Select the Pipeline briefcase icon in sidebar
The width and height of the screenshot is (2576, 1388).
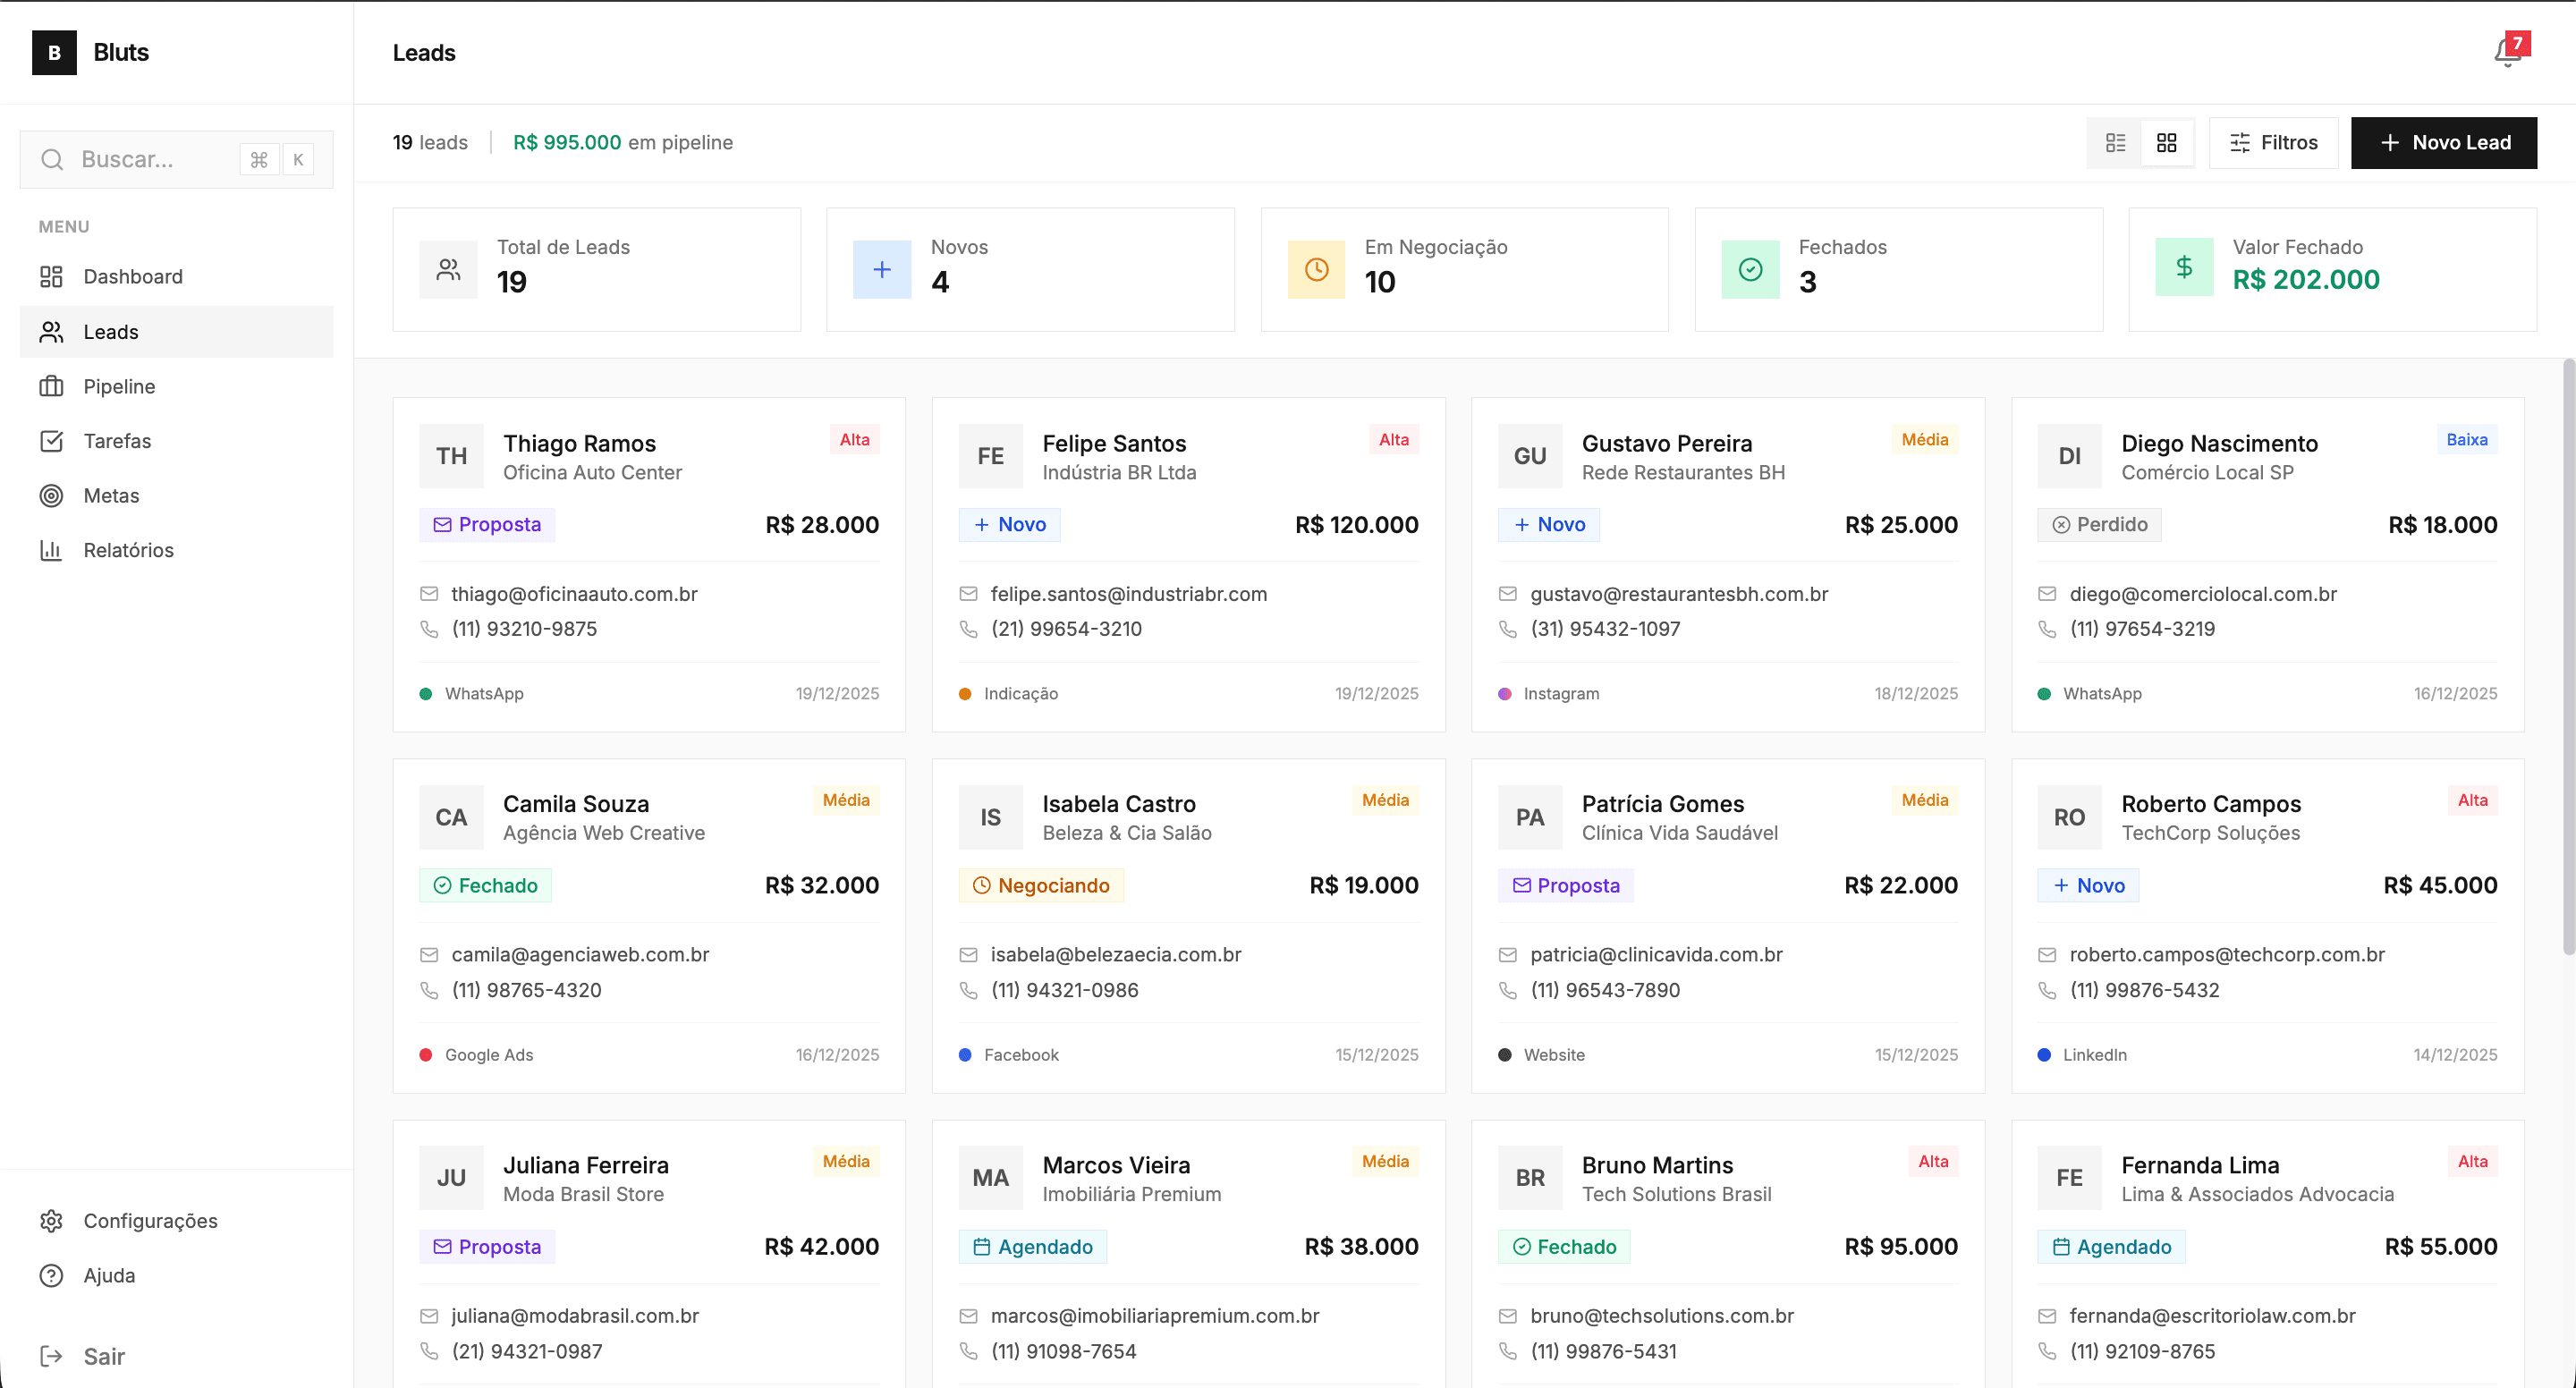52,386
